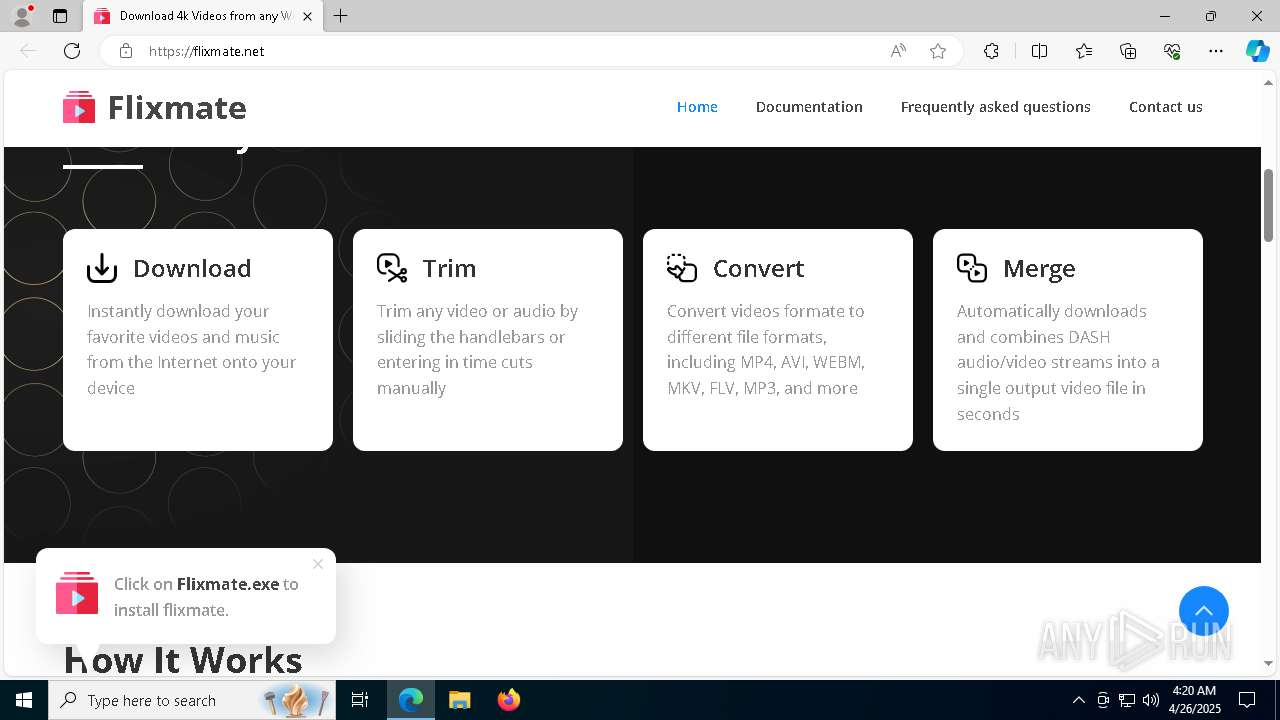Click the Flixmate brand name text
The width and height of the screenshot is (1280, 720).
pyautogui.click(x=177, y=107)
